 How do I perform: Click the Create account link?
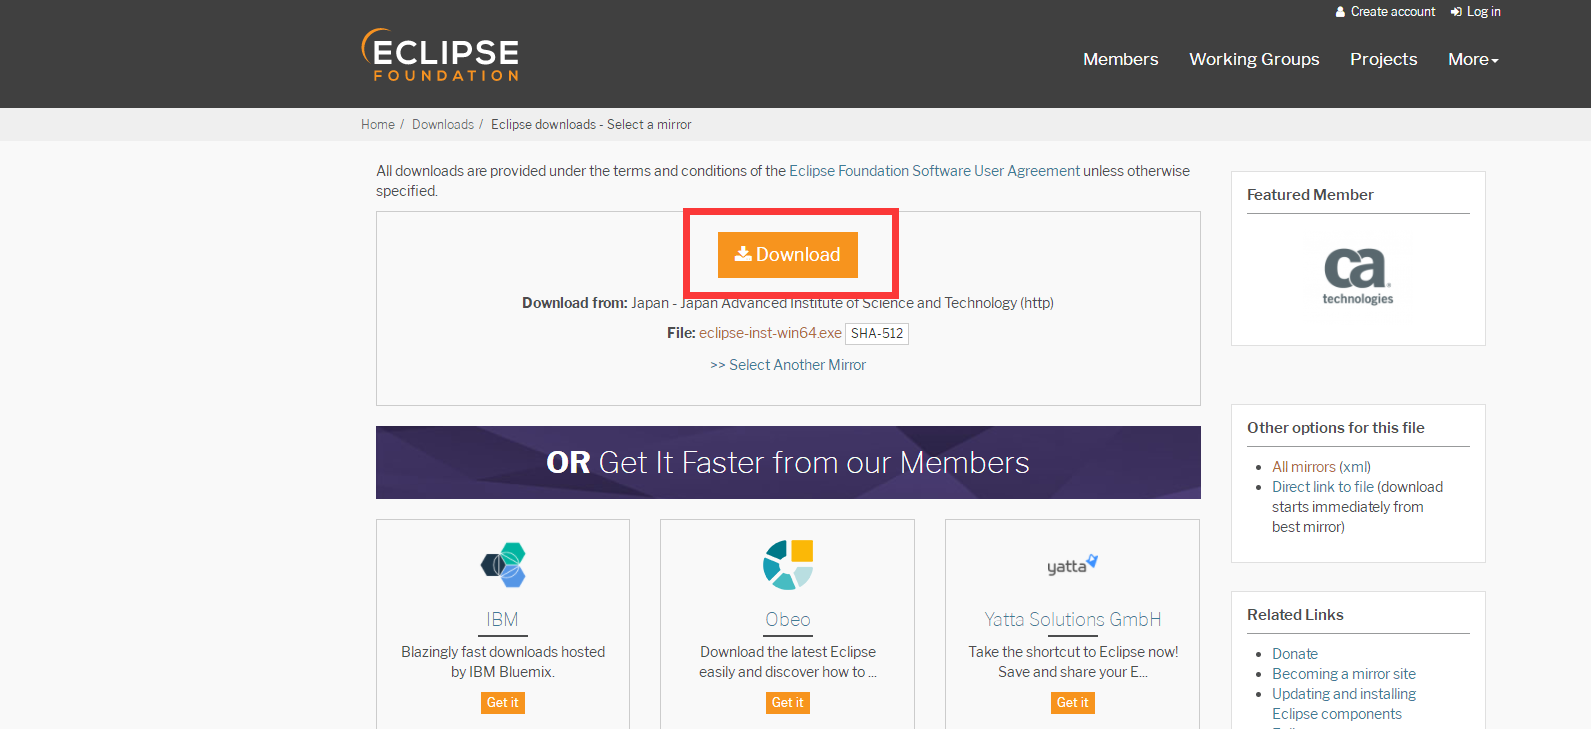(1392, 12)
